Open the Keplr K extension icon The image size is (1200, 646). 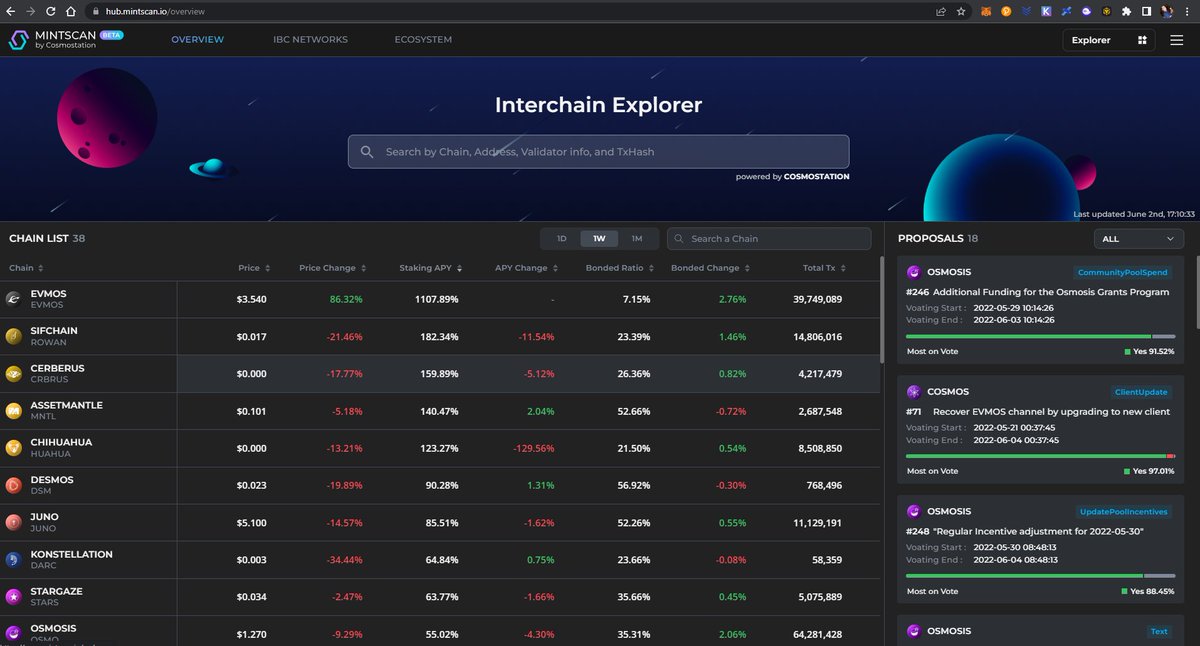pos(1046,11)
